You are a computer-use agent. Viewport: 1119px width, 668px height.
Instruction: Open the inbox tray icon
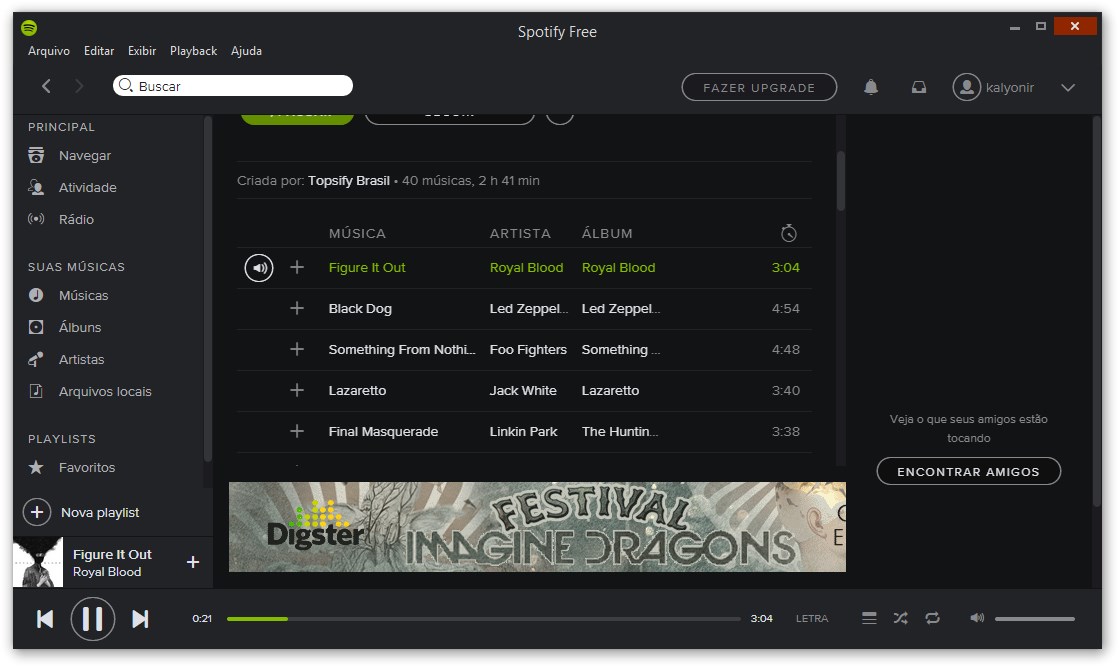pyautogui.click(x=918, y=87)
